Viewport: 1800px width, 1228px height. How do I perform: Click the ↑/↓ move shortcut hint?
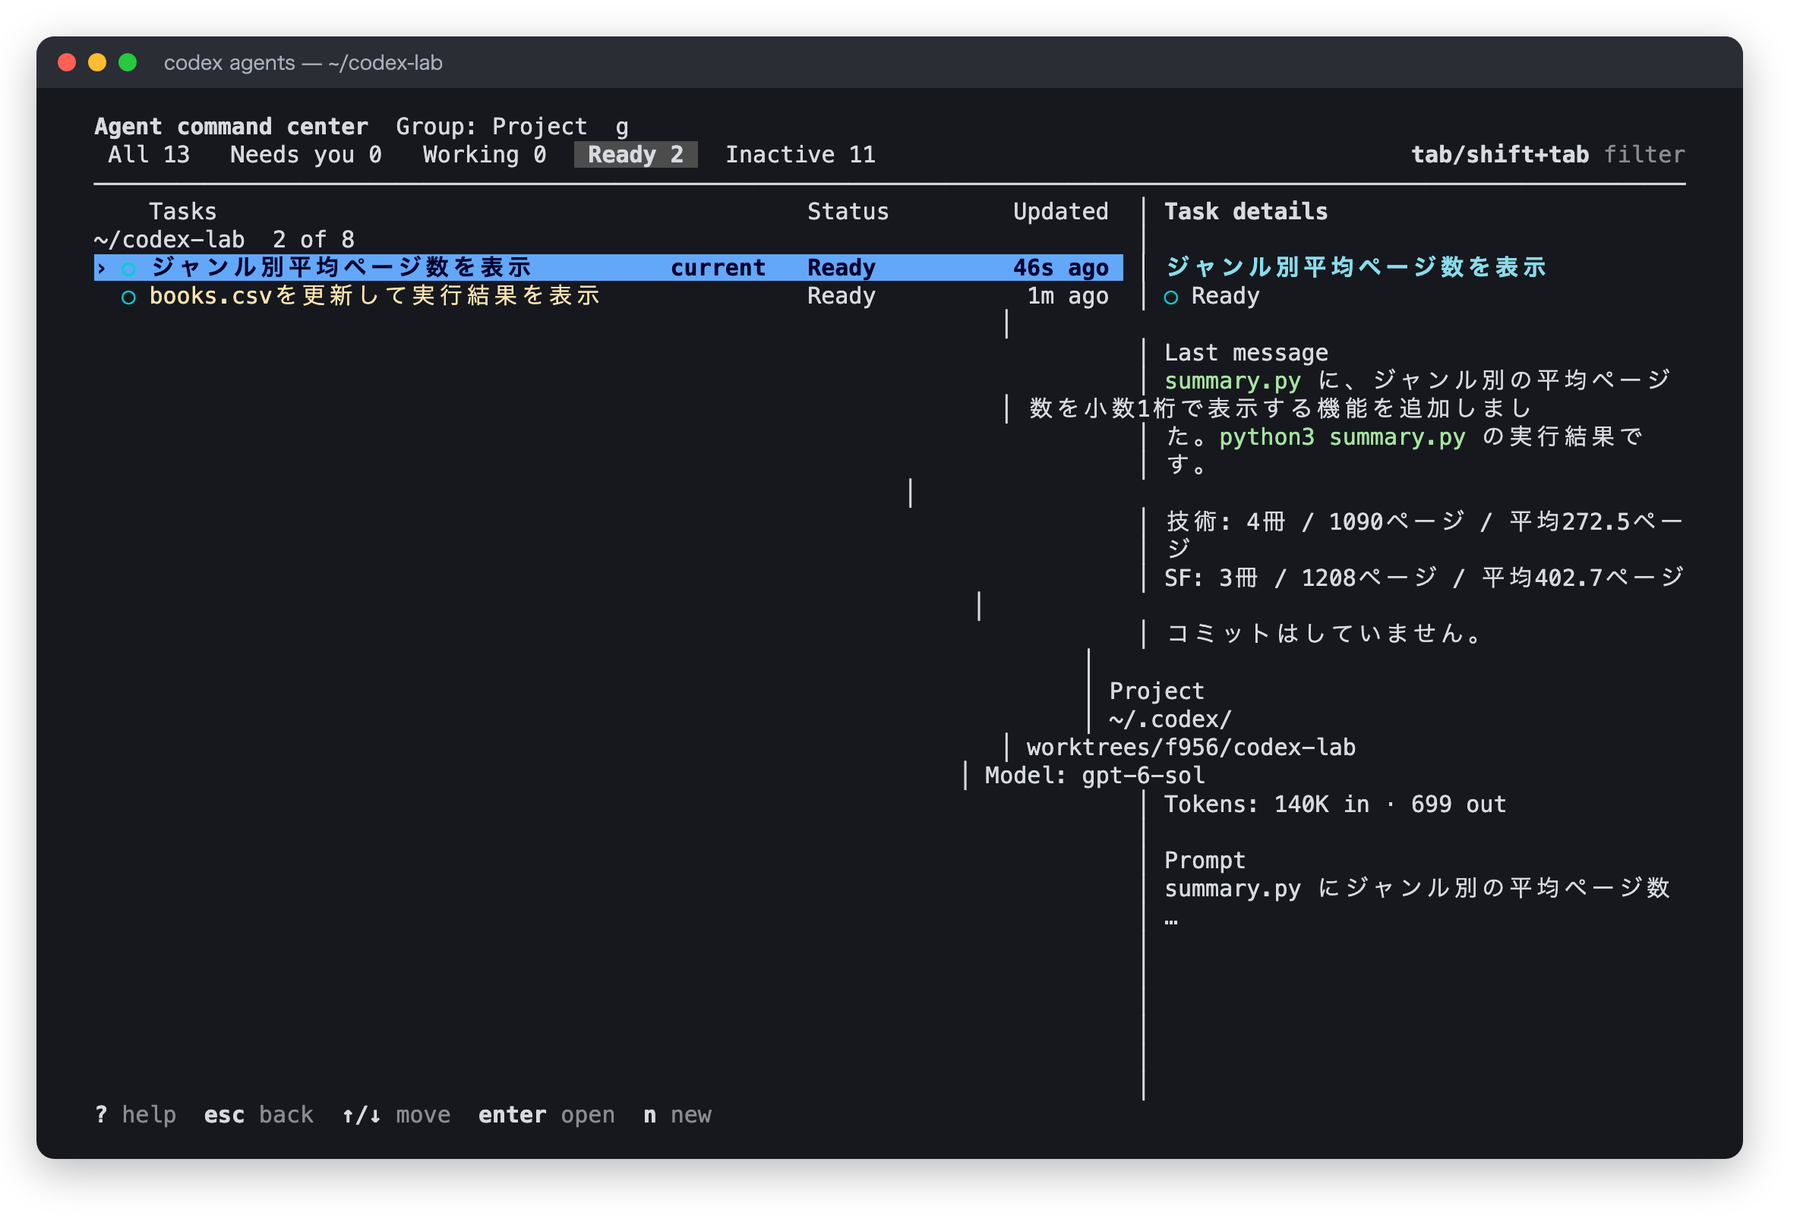[x=396, y=1115]
